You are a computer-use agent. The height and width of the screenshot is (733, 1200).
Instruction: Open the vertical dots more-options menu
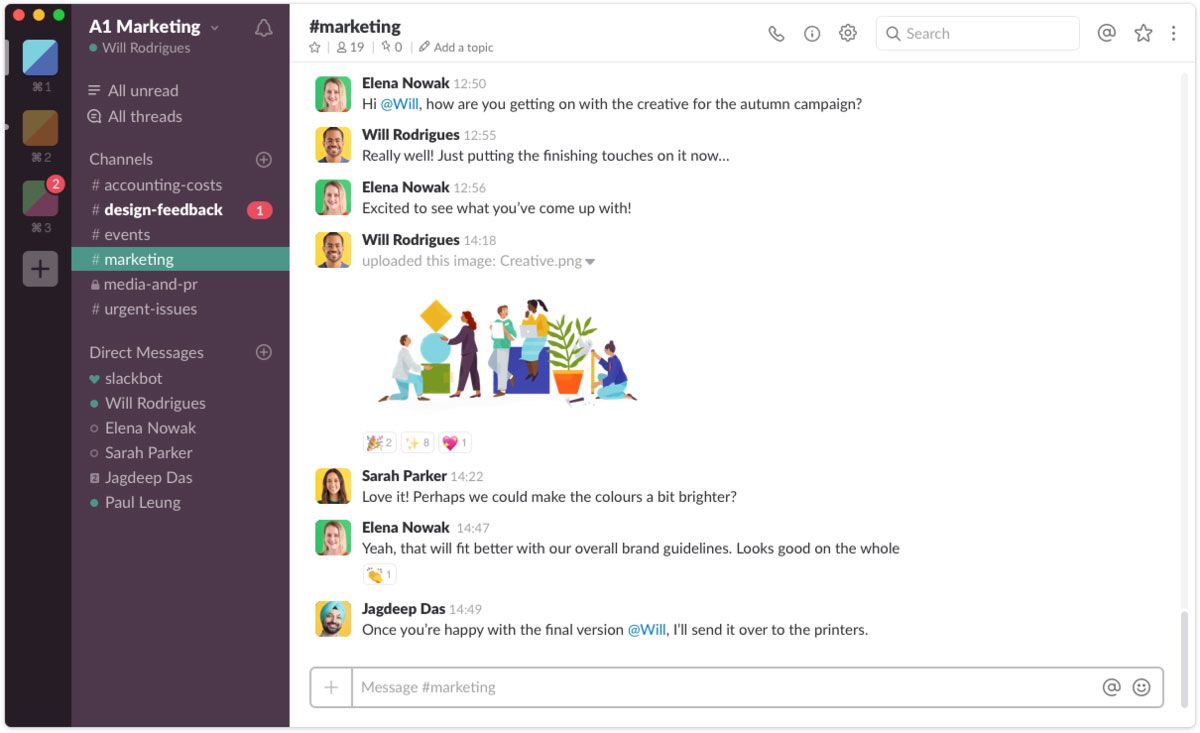coord(1173,33)
